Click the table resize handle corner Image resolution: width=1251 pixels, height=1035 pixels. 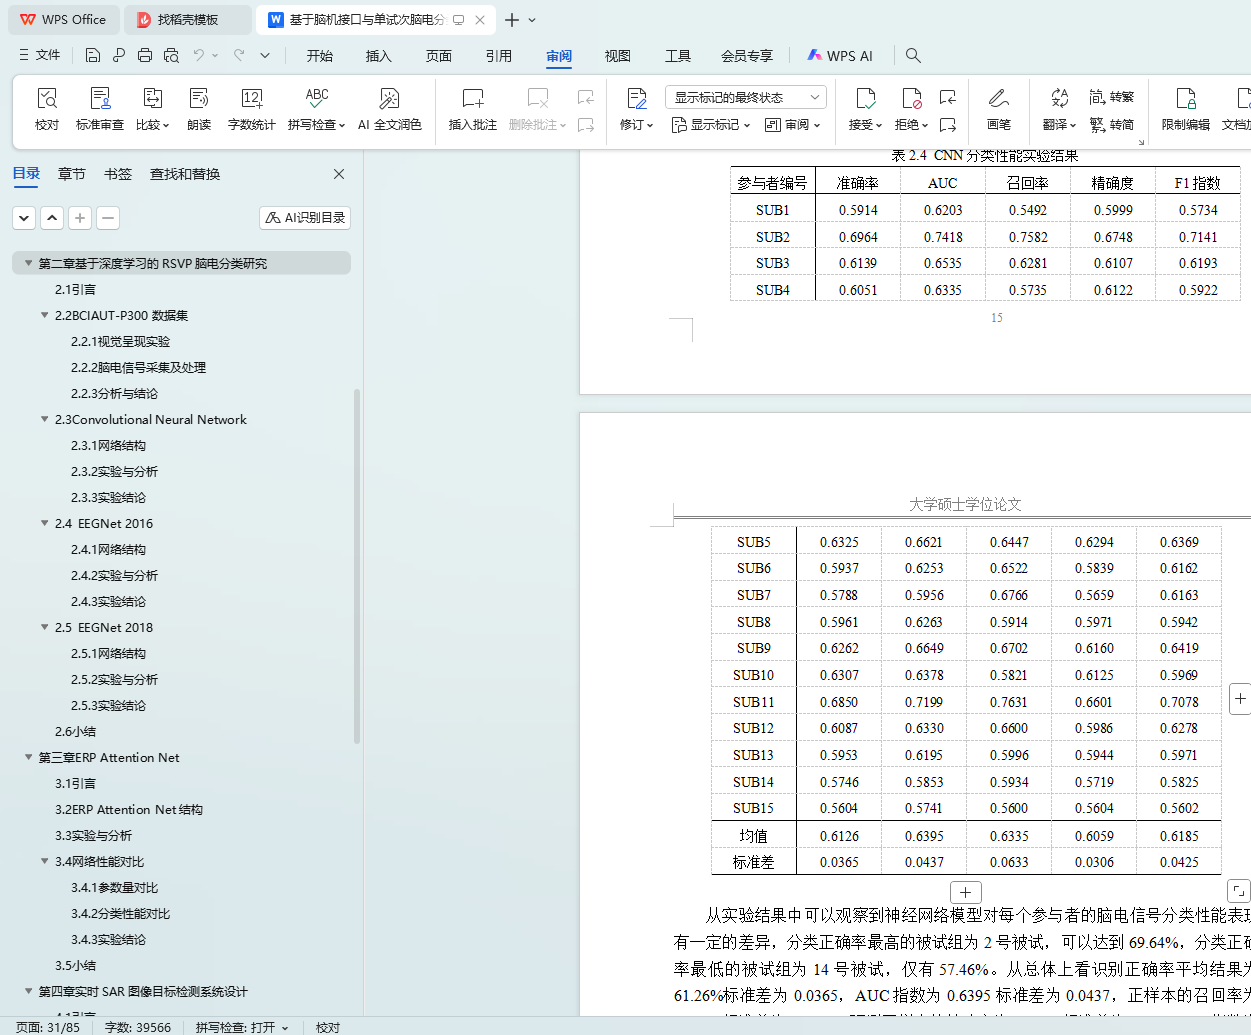[1238, 890]
